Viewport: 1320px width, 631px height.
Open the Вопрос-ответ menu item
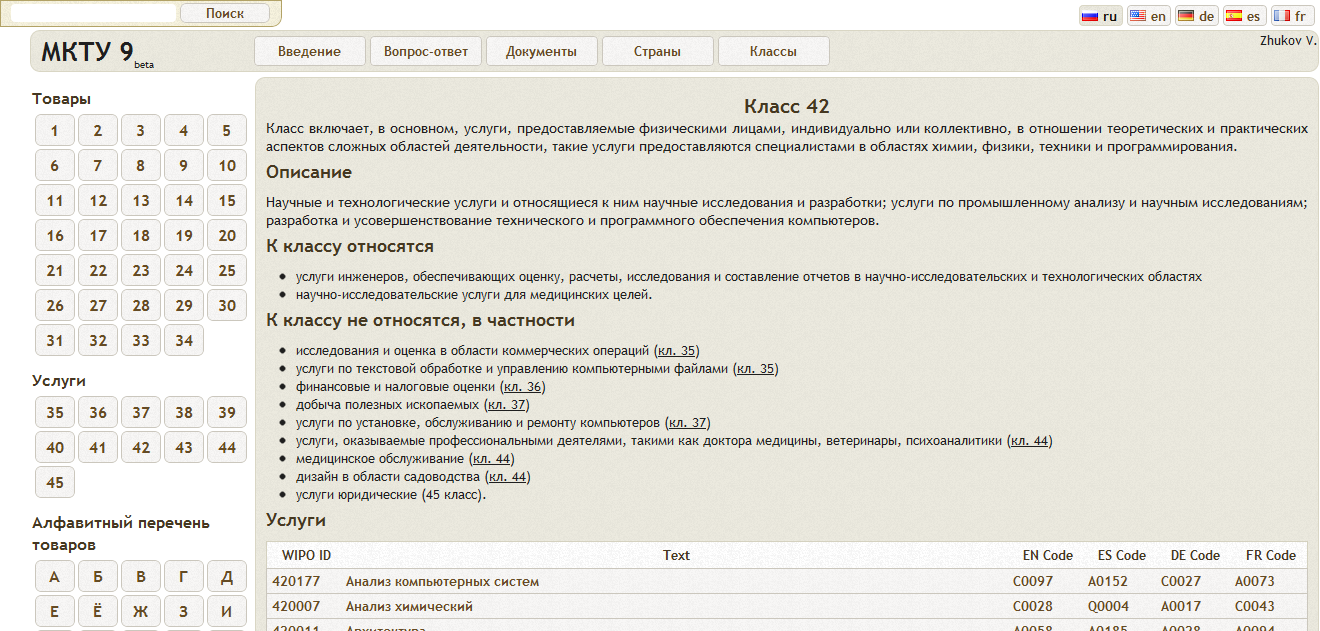(x=425, y=52)
